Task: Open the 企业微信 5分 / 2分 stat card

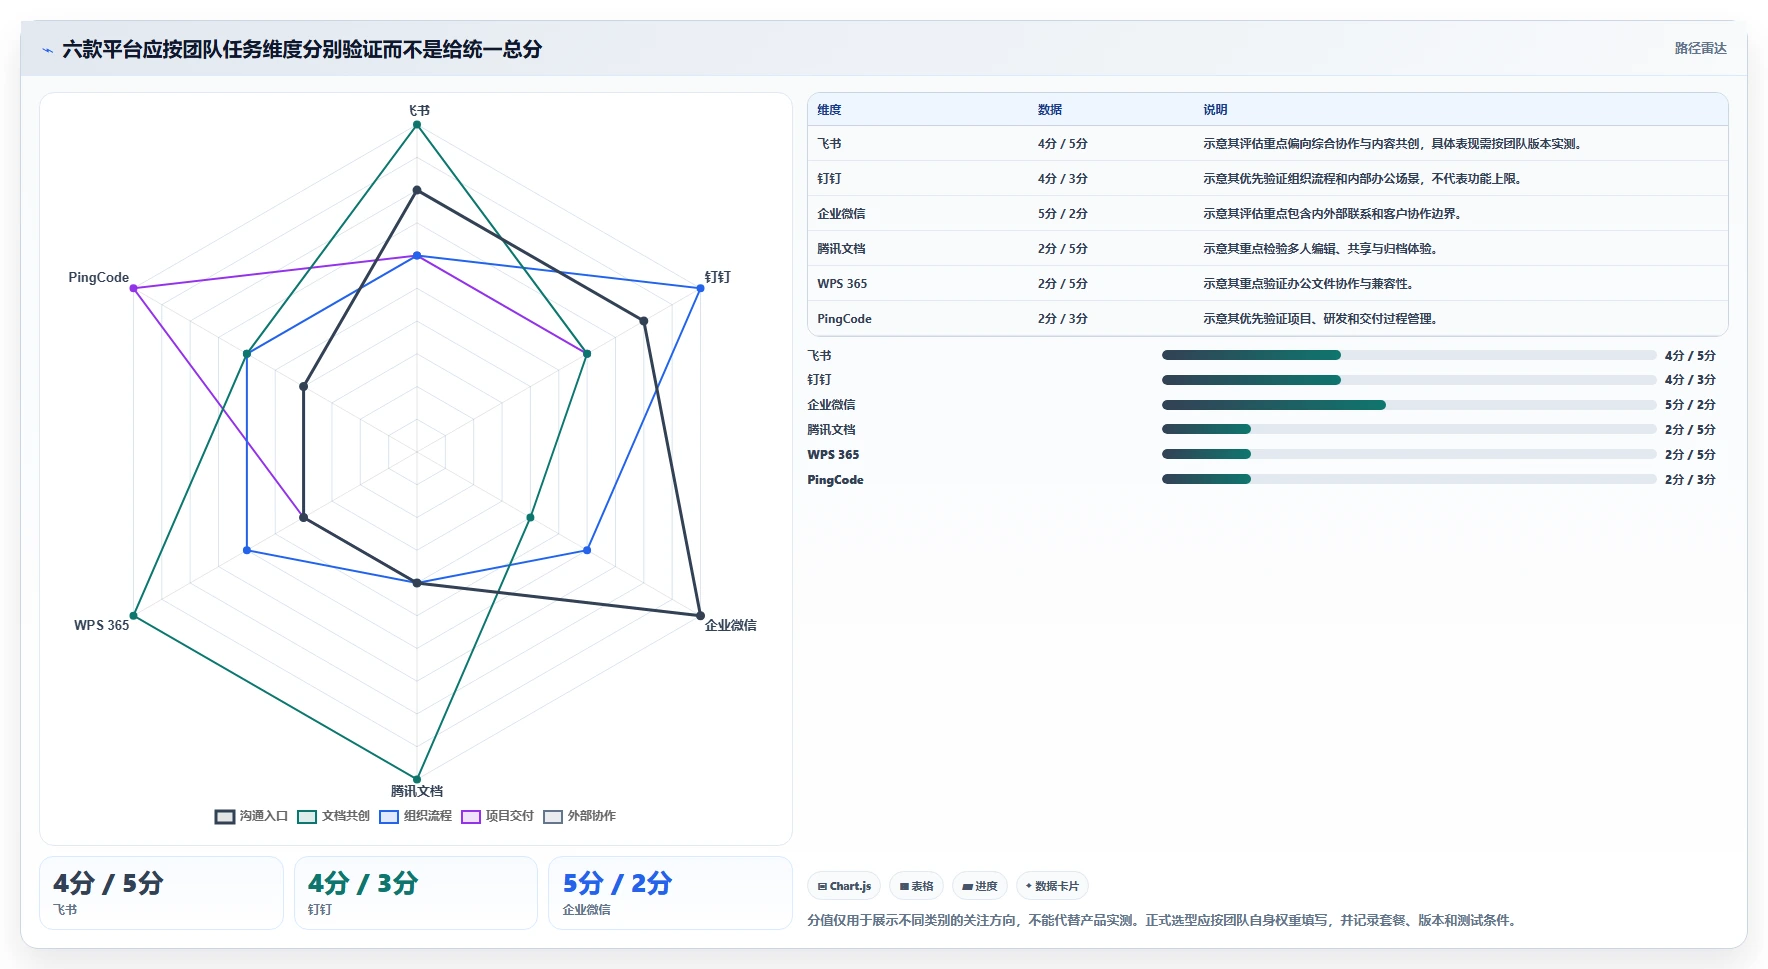Action: tap(670, 893)
